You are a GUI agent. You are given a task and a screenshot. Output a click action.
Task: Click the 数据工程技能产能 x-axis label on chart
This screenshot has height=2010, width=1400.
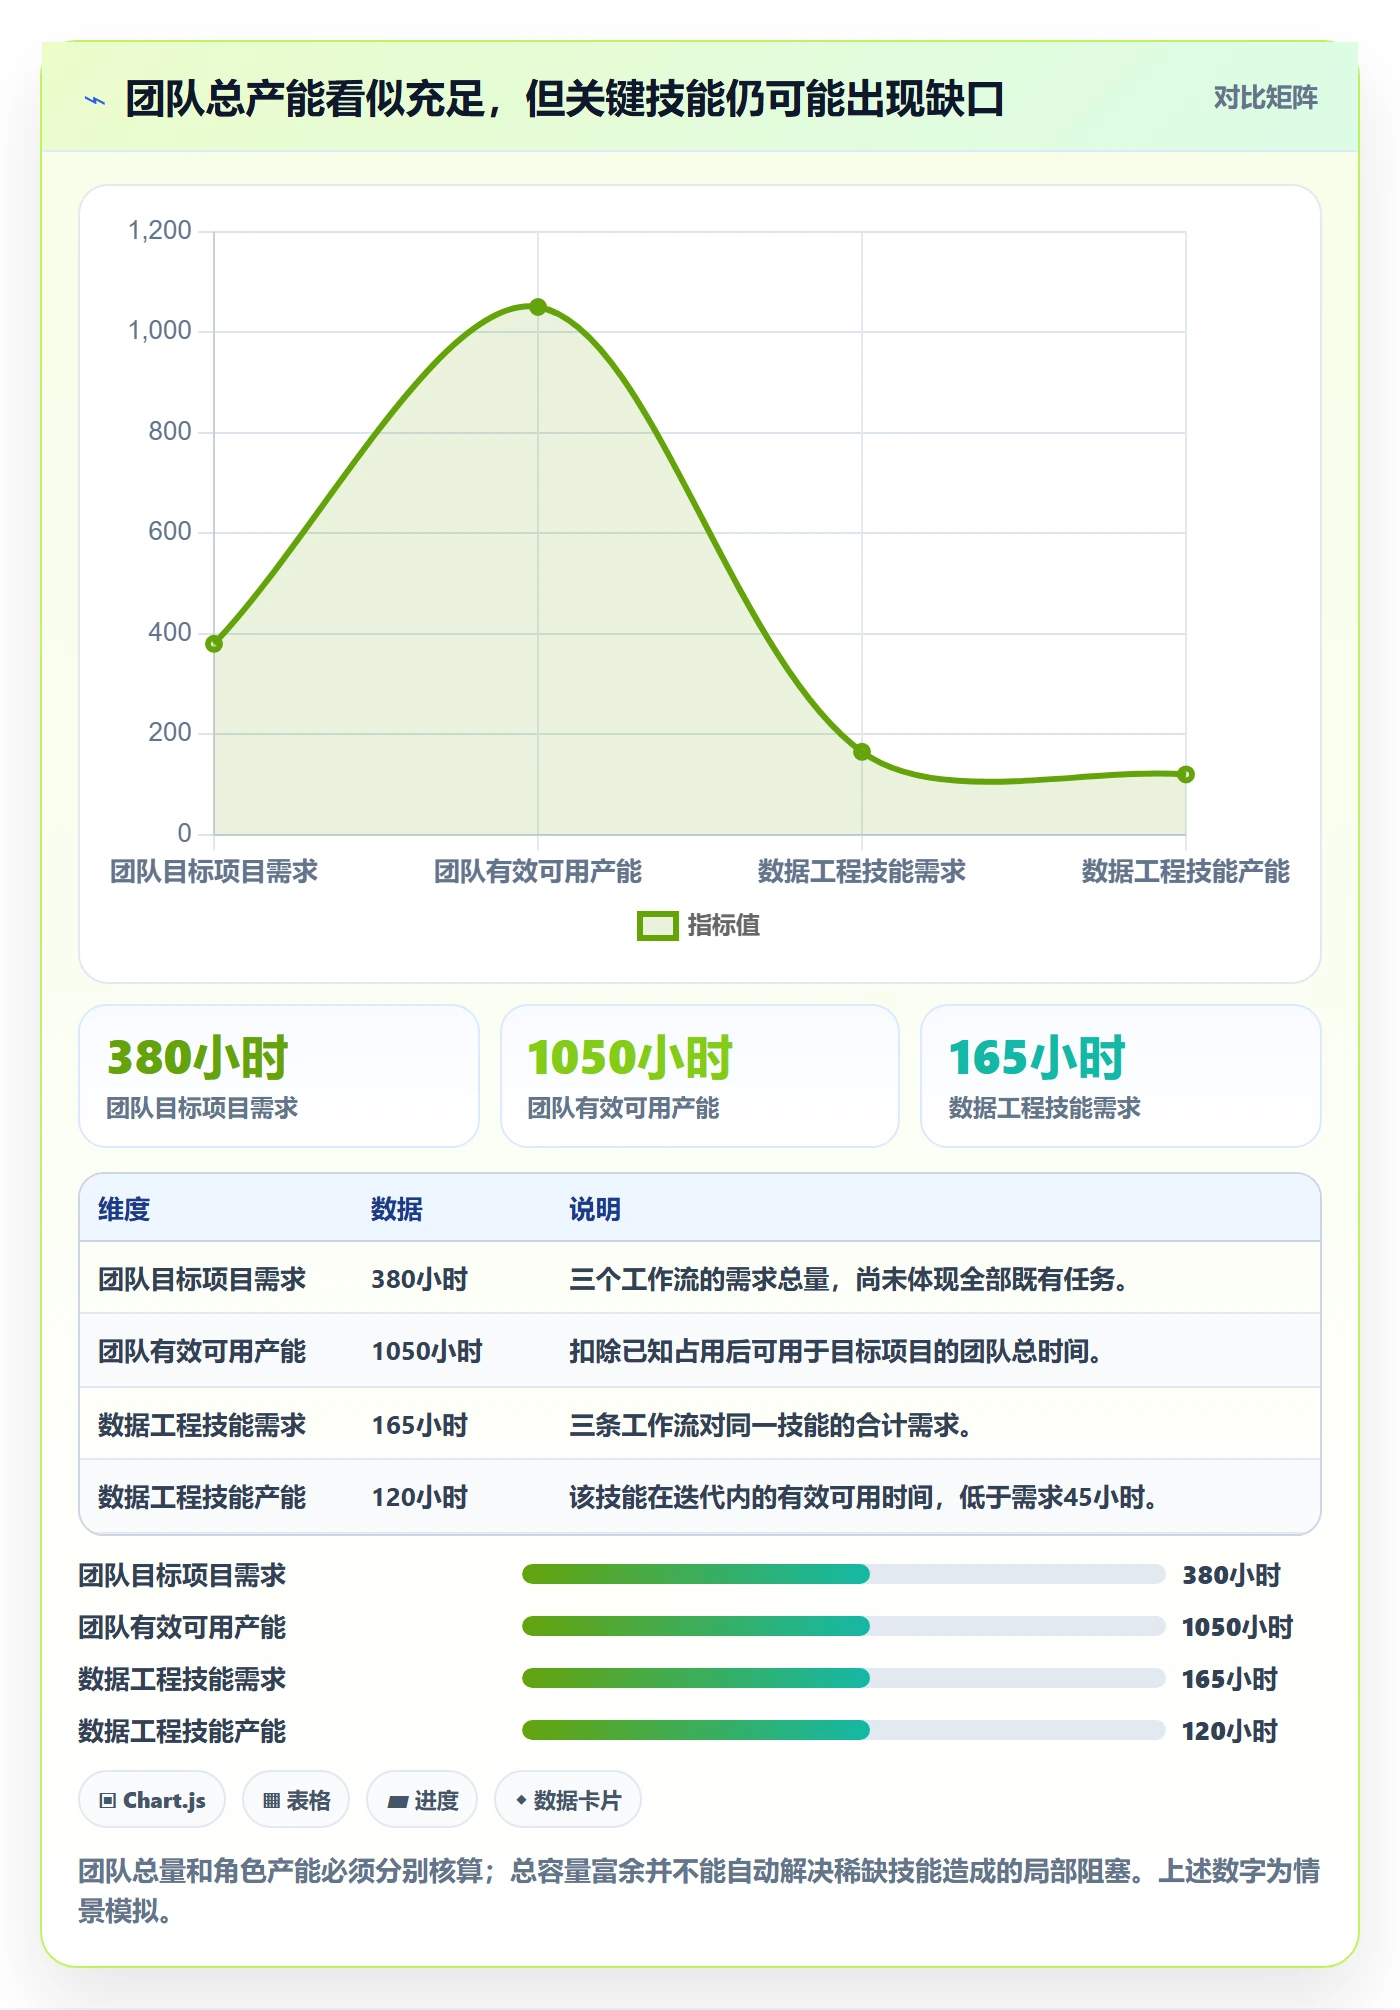click(1186, 871)
